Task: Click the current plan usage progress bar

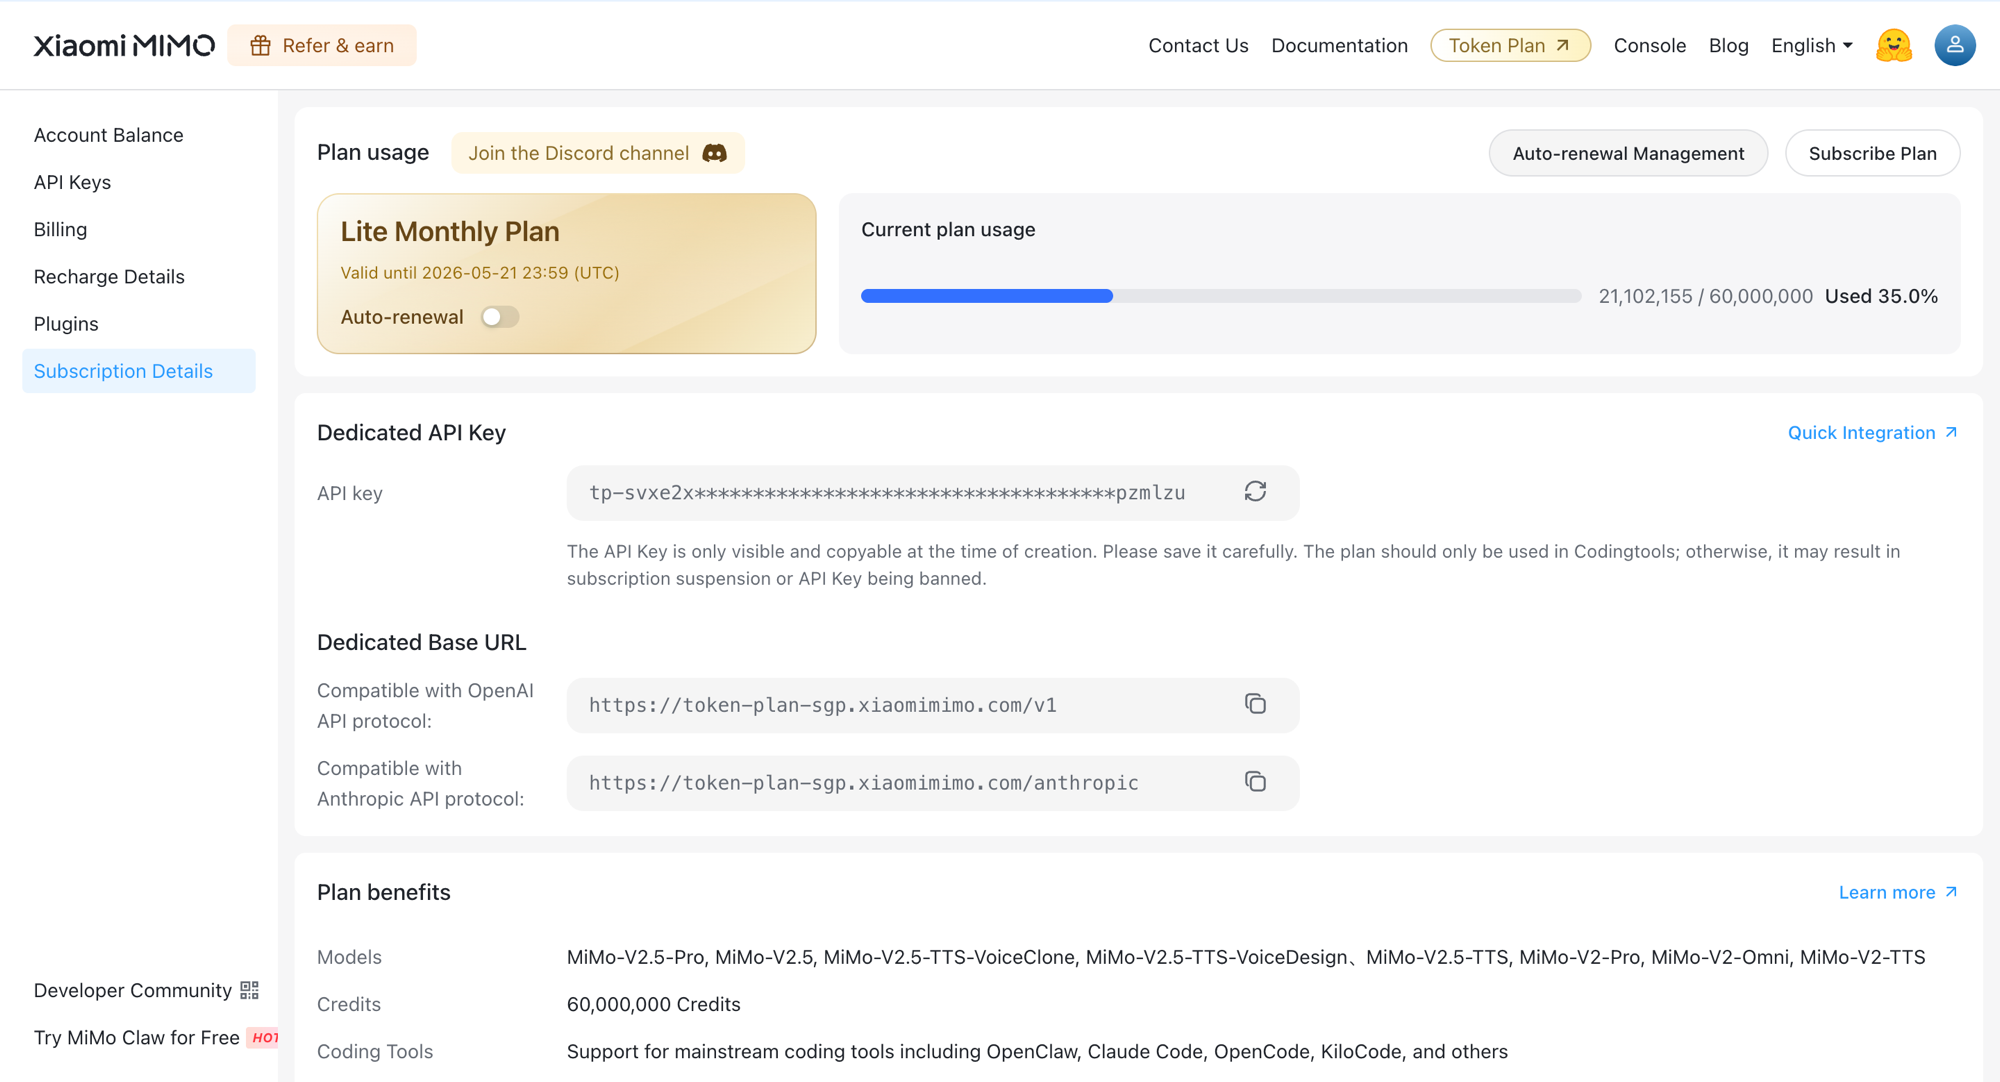Action: pyautogui.click(x=1221, y=296)
